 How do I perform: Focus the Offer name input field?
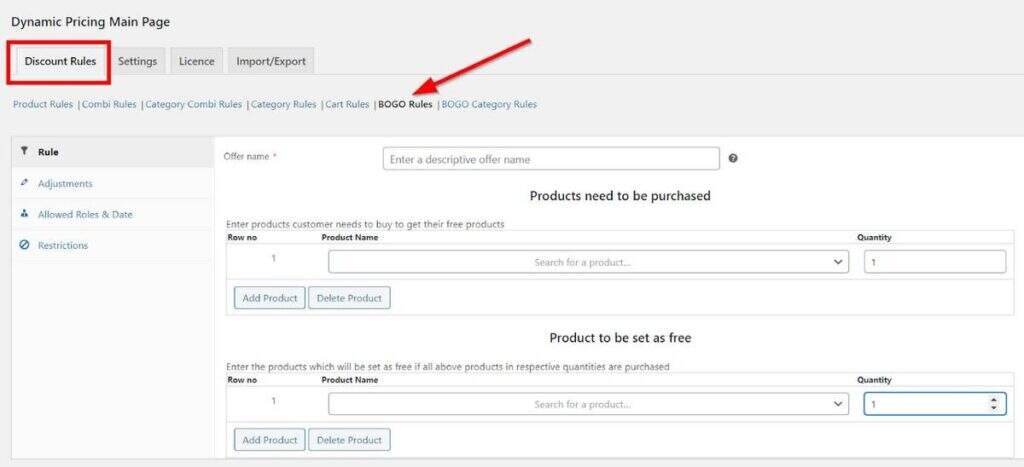(550, 159)
